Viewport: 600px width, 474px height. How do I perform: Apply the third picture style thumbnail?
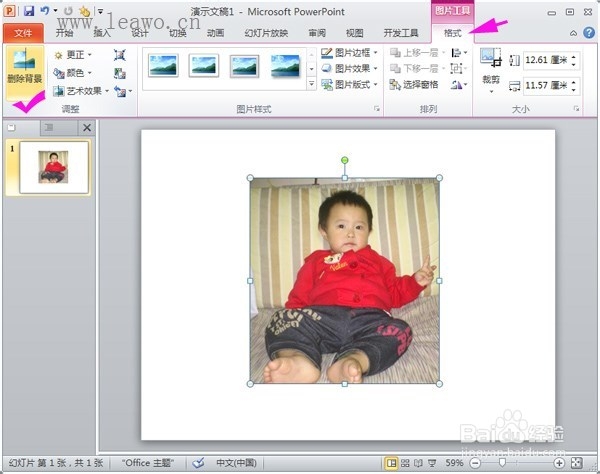tap(244, 65)
